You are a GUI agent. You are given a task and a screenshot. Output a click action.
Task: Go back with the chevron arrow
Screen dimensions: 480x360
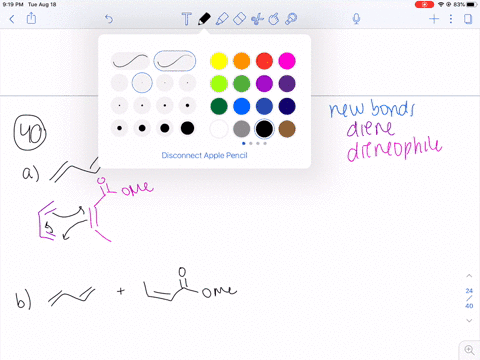(x=12, y=19)
